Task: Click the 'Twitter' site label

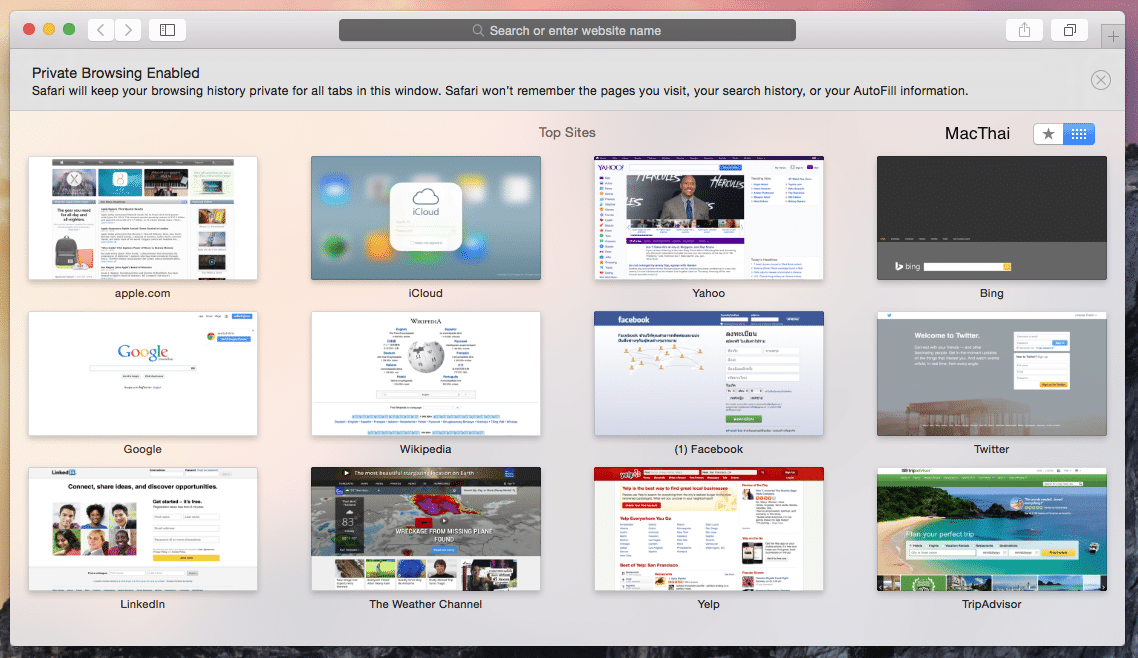Action: pos(991,449)
